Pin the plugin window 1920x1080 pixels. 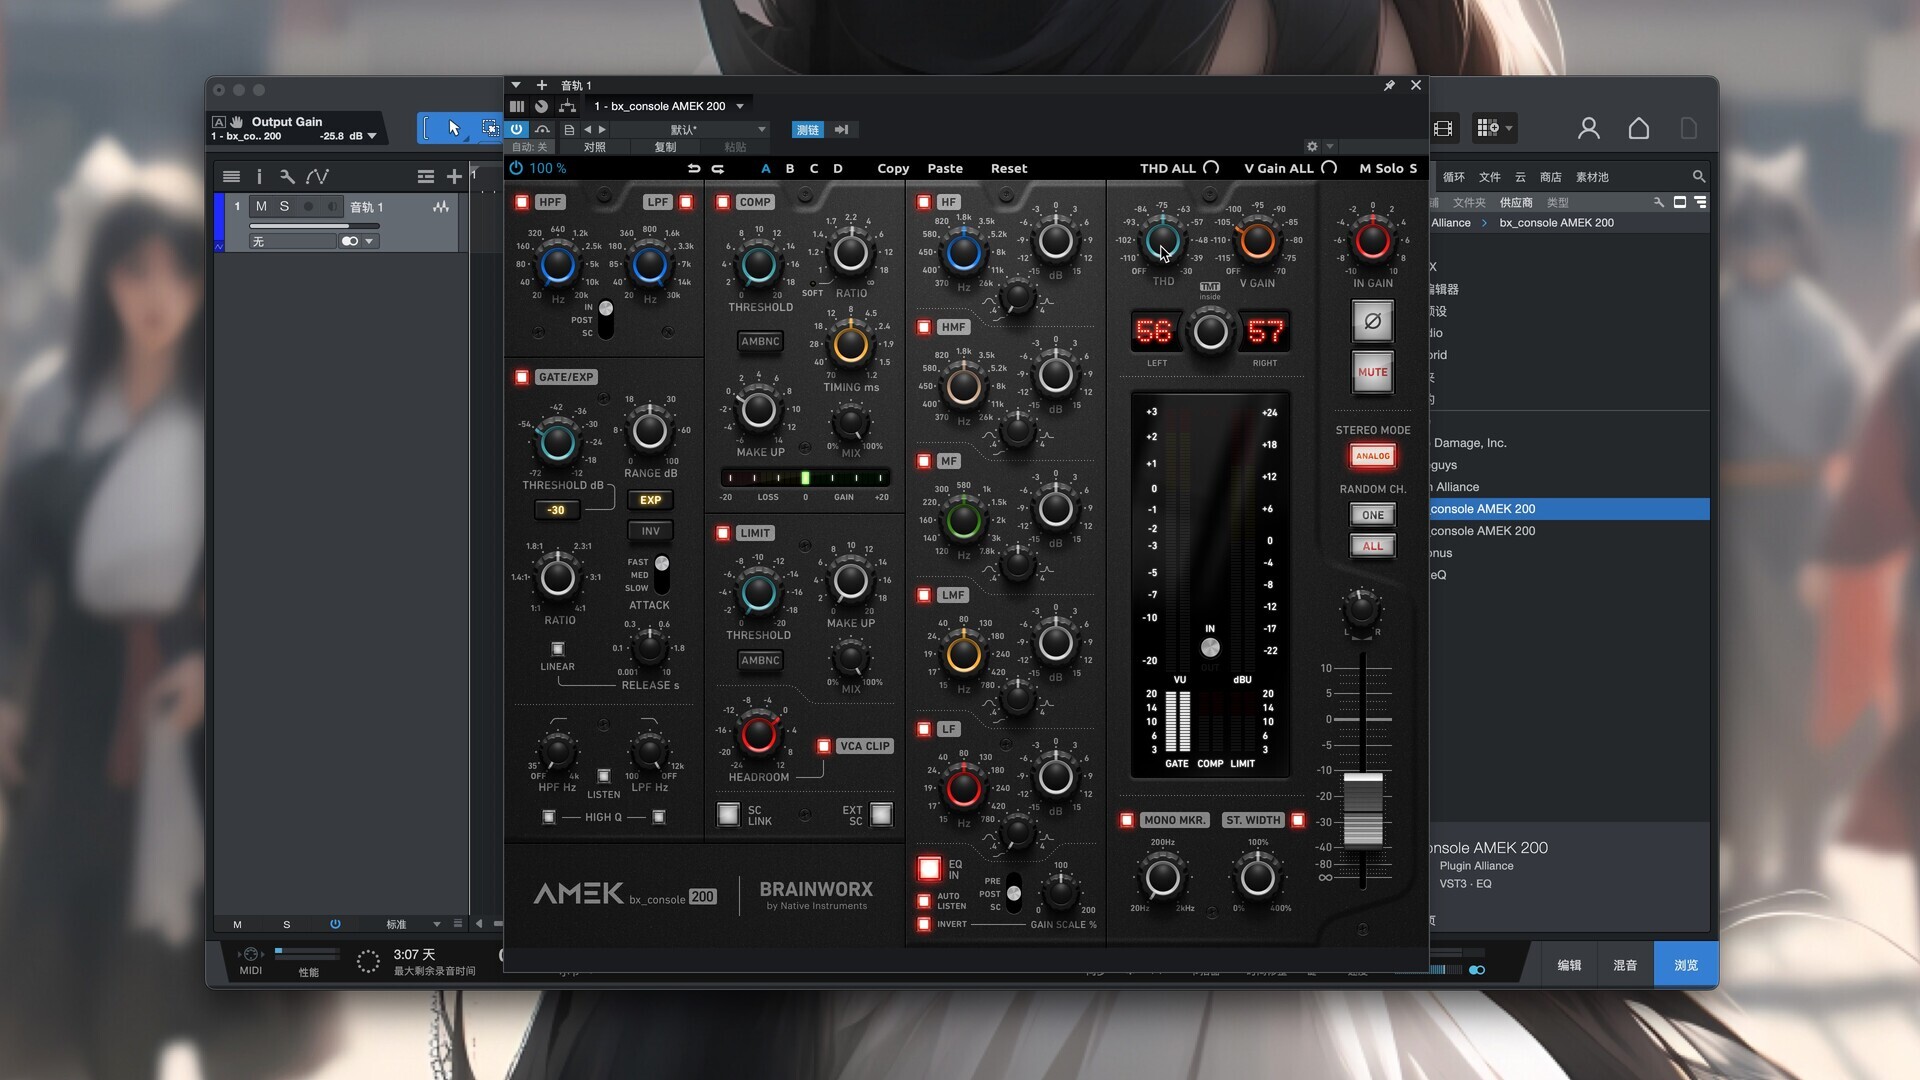[x=1389, y=85]
